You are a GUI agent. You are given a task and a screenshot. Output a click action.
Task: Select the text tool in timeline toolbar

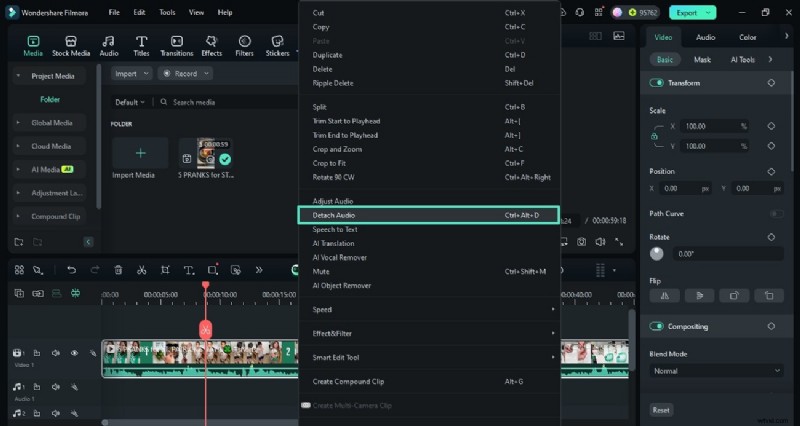pyautogui.click(x=188, y=270)
